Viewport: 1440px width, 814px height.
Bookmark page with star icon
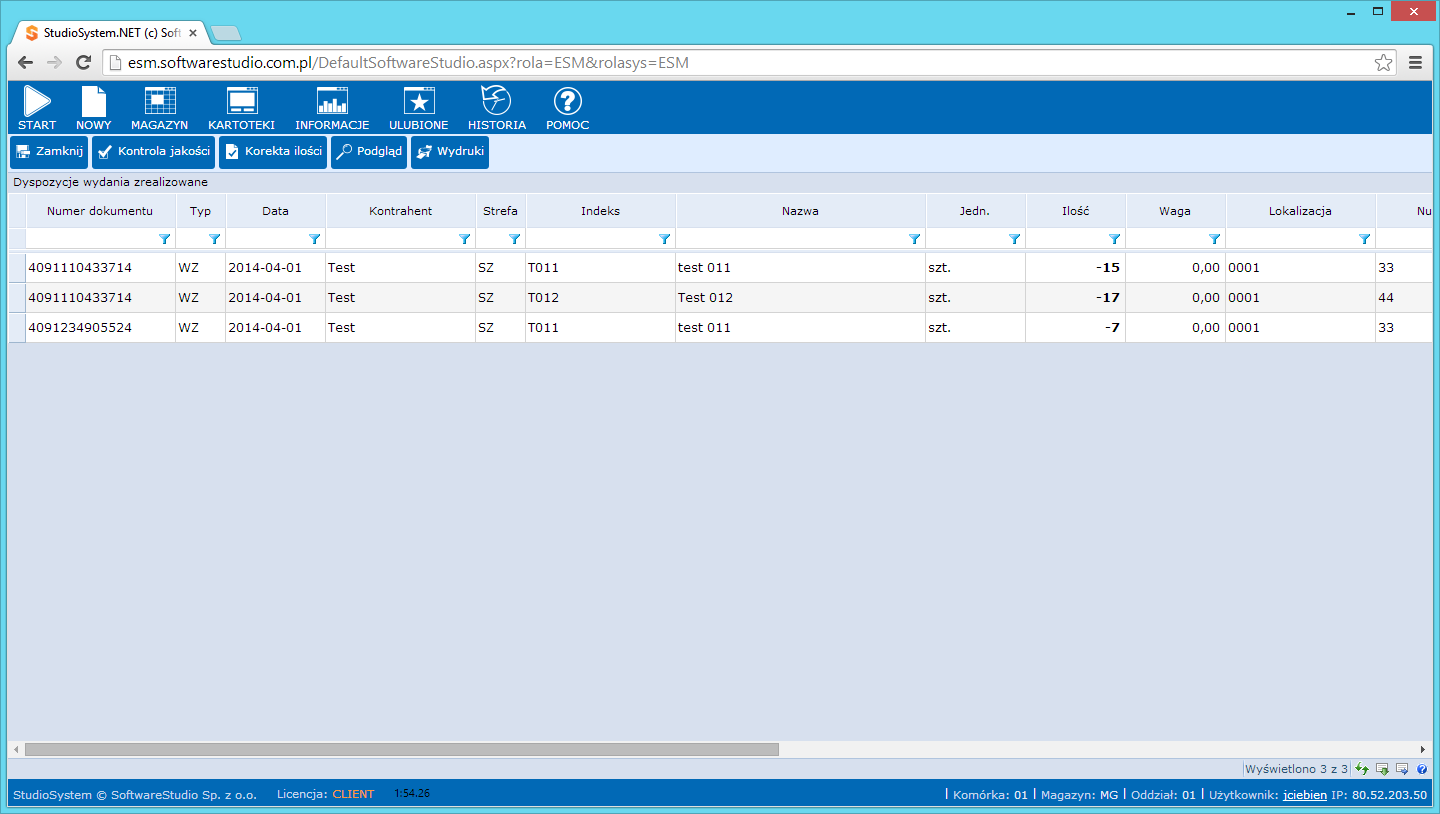pyautogui.click(x=1383, y=63)
